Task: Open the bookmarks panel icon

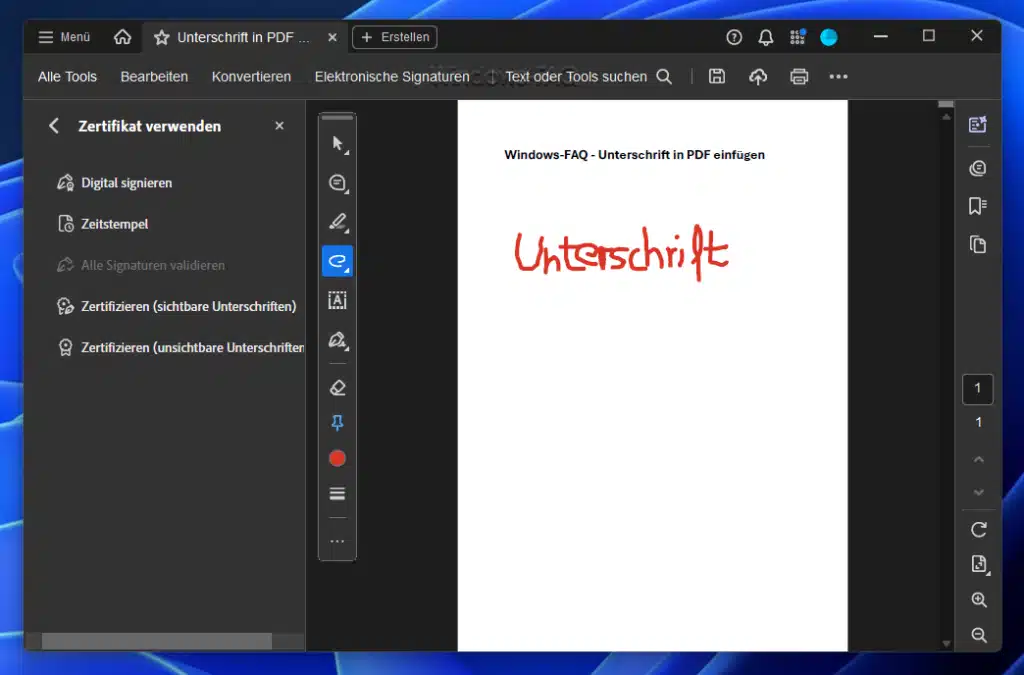Action: click(978, 206)
